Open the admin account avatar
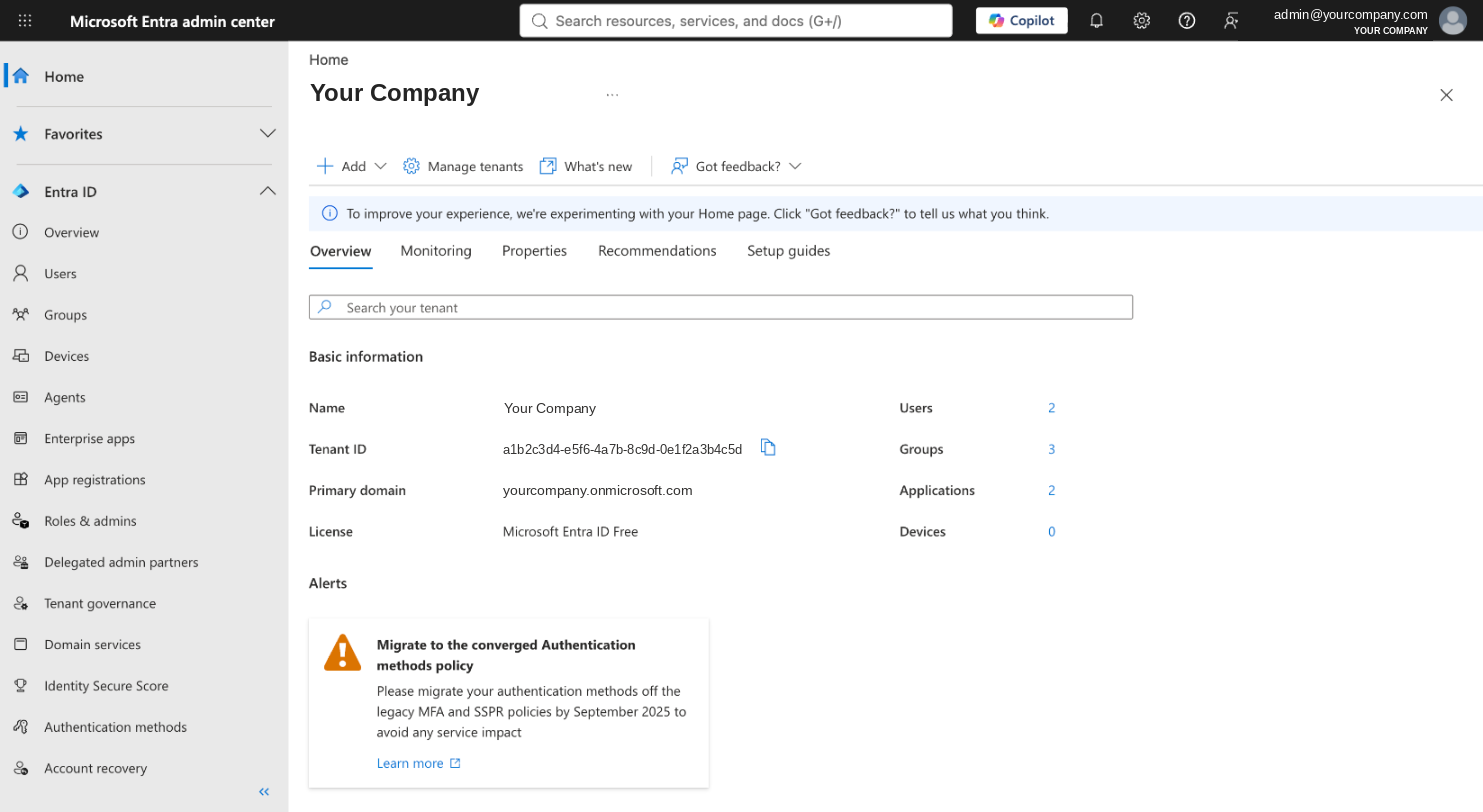Viewport: 1483px width, 812px height. pyautogui.click(x=1452, y=21)
